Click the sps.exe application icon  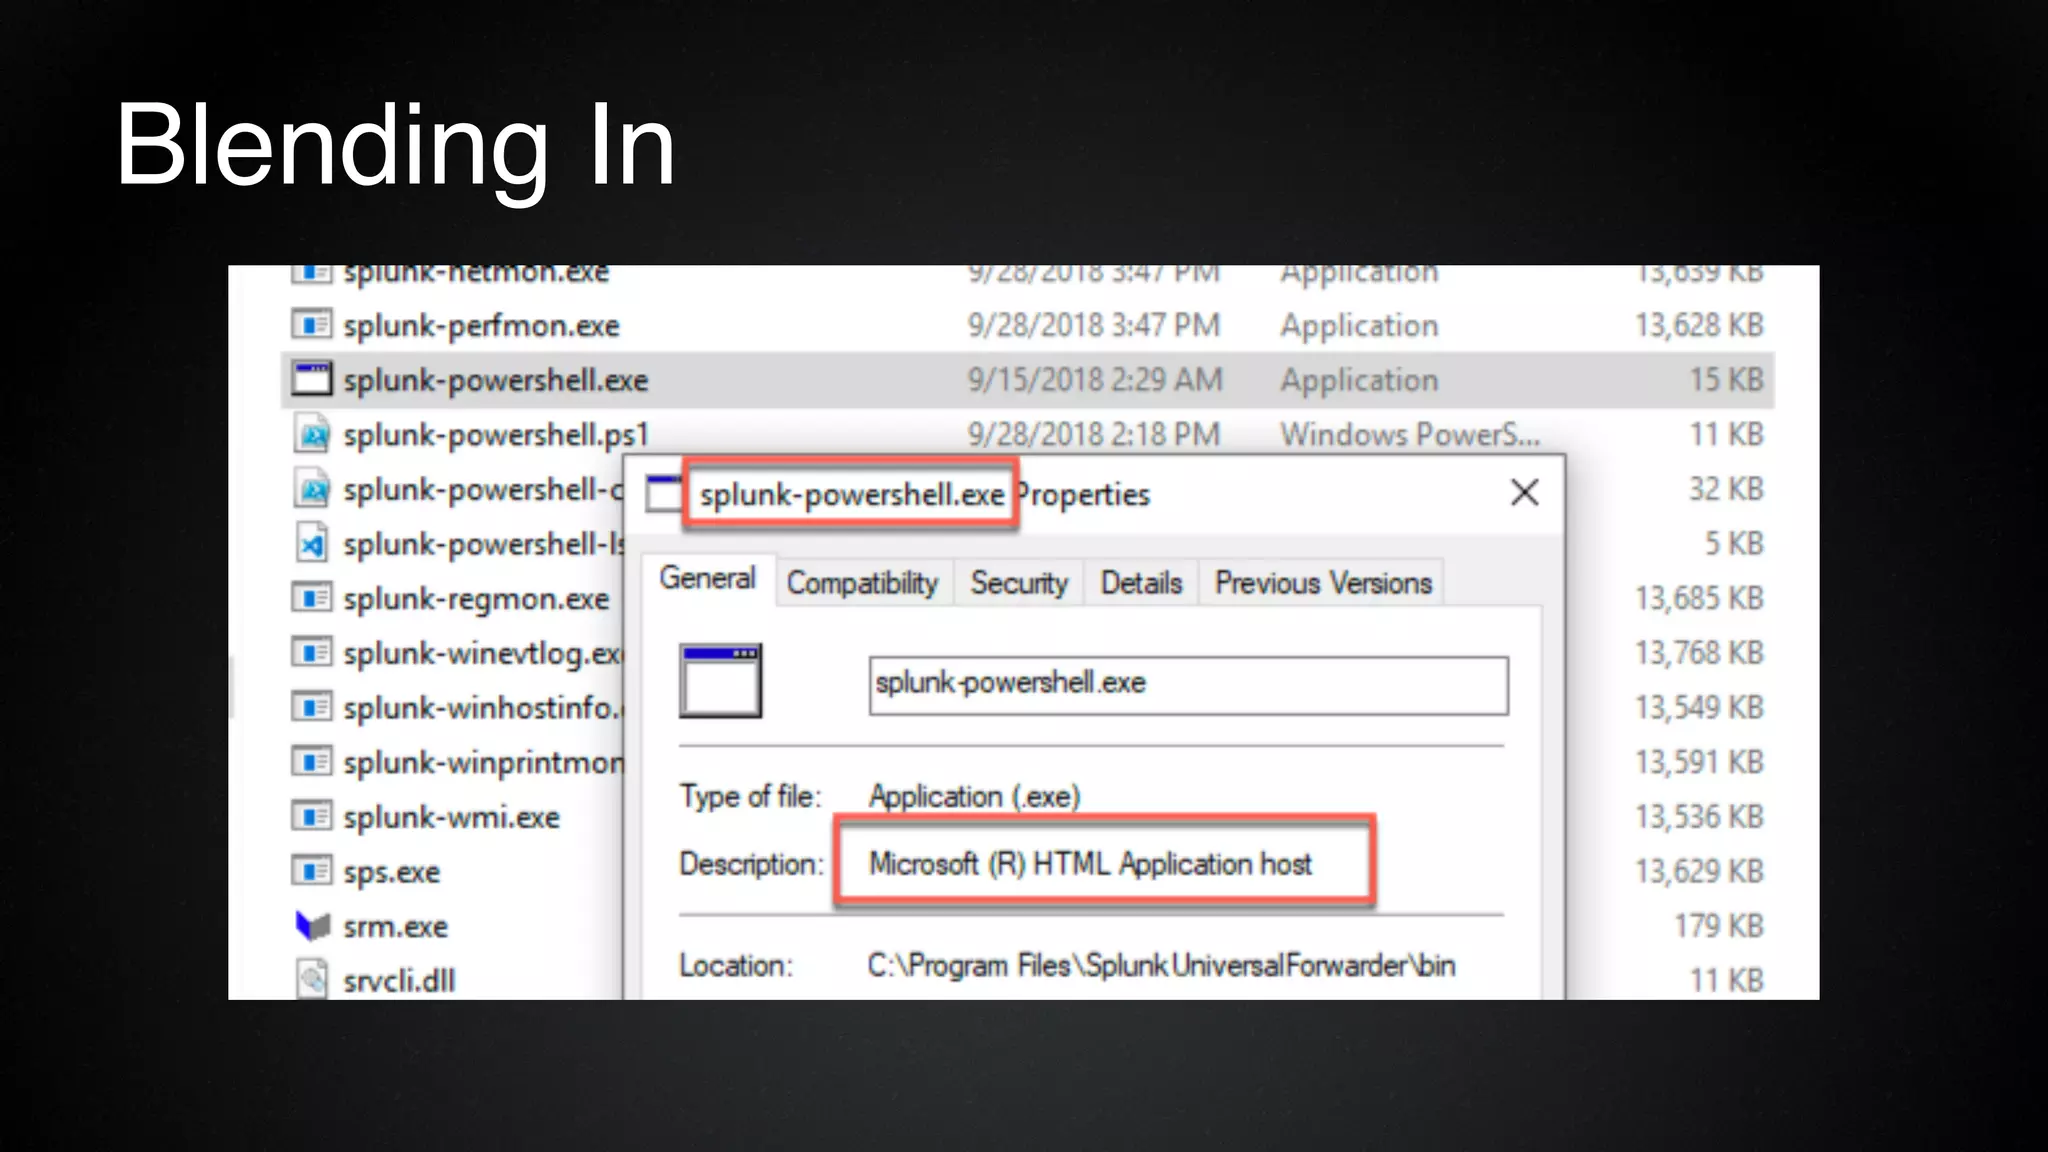pyautogui.click(x=311, y=871)
